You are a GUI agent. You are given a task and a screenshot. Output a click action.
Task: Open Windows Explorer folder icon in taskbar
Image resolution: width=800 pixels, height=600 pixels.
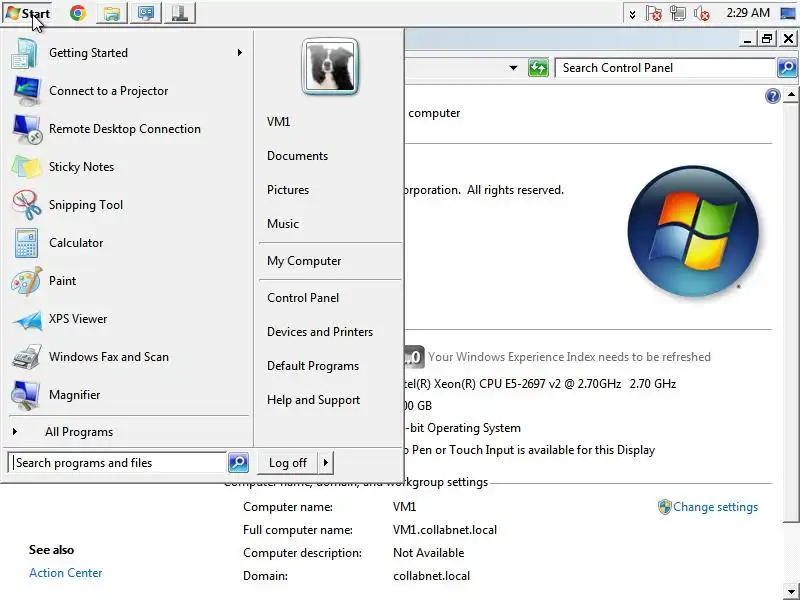point(111,13)
